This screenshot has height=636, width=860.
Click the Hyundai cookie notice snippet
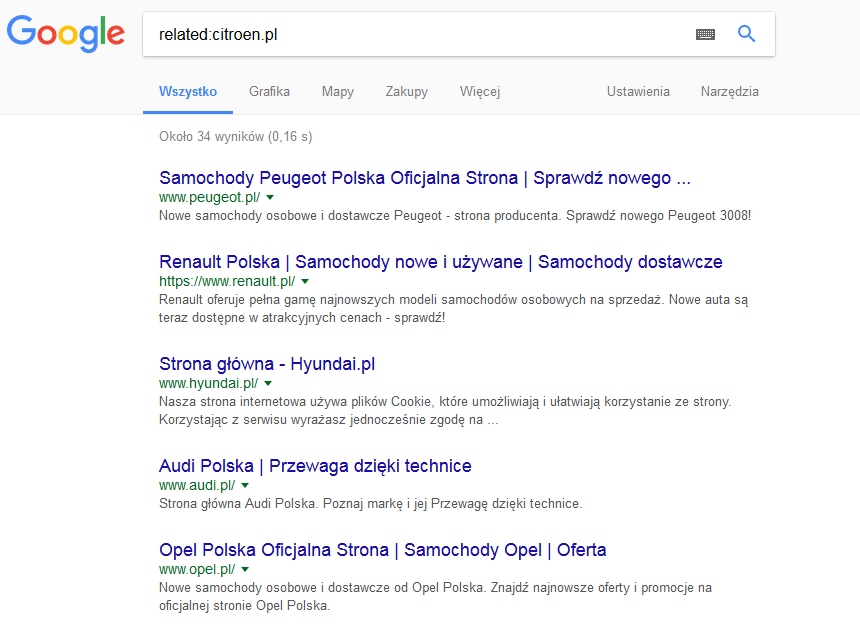pos(445,411)
